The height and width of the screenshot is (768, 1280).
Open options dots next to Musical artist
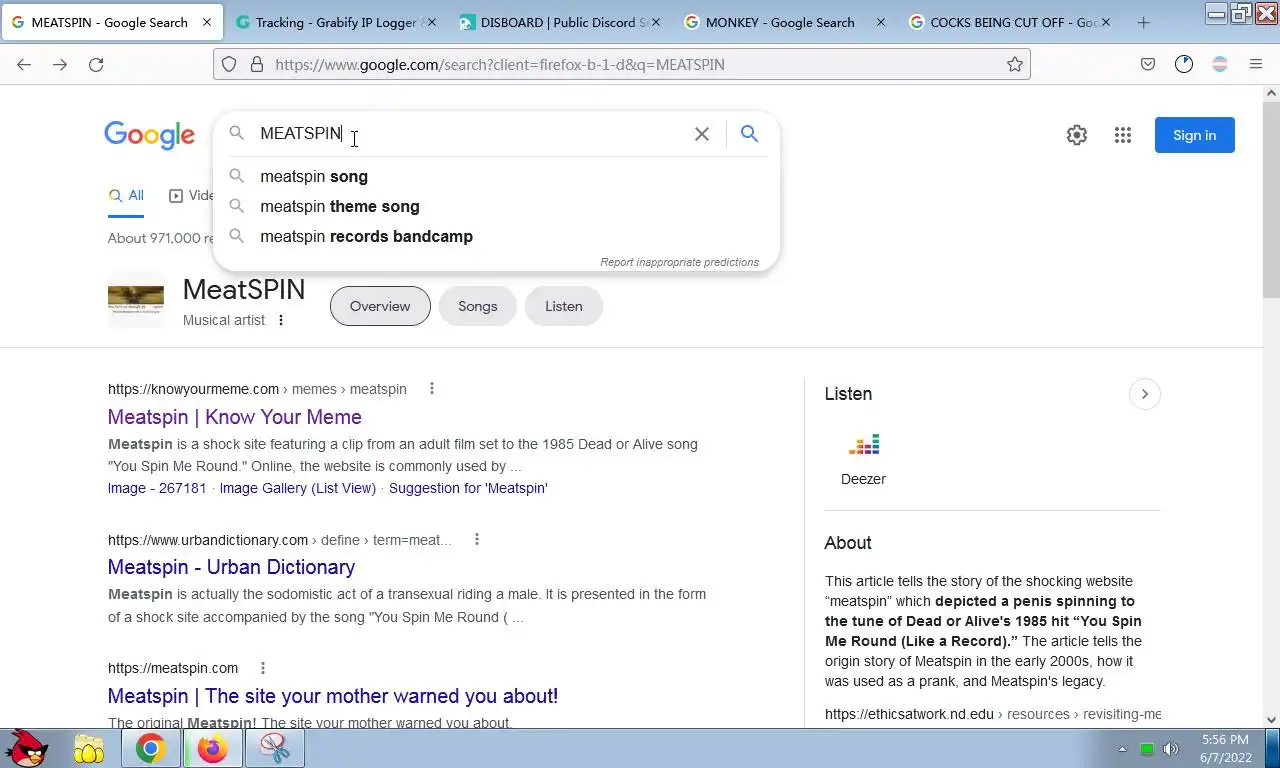(x=281, y=320)
